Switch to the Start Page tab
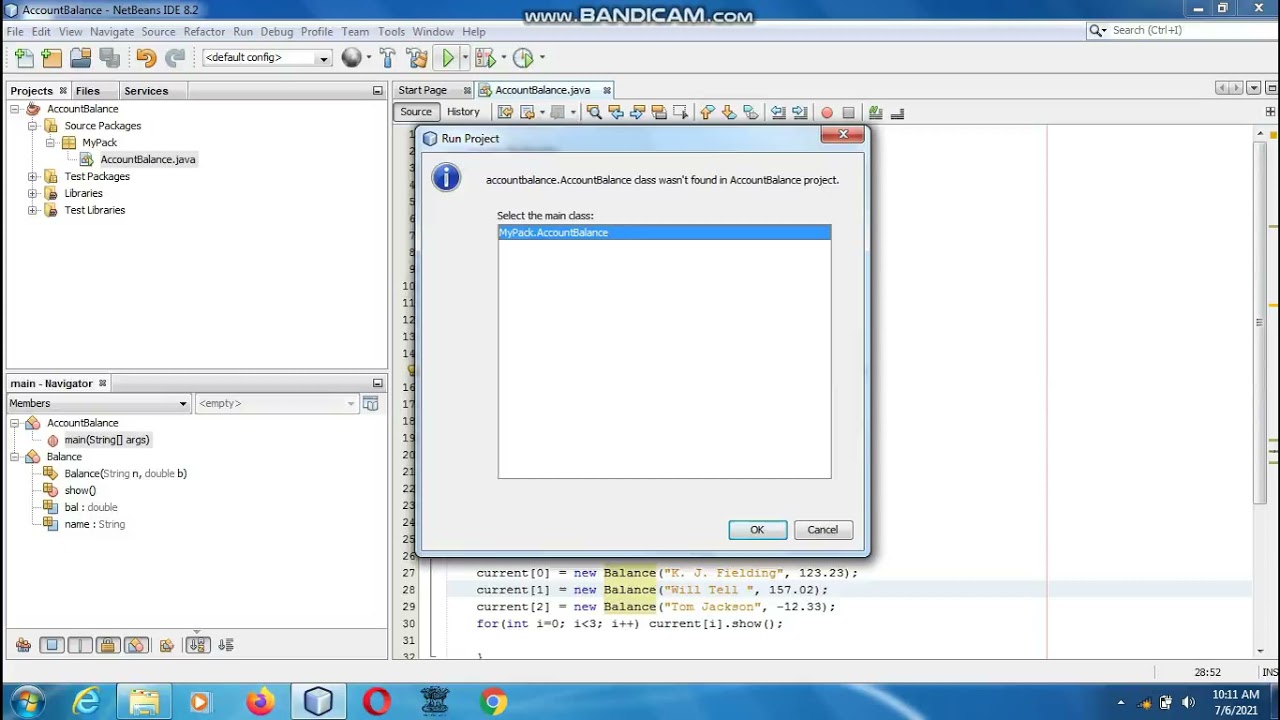Image resolution: width=1280 pixels, height=720 pixels. [422, 90]
